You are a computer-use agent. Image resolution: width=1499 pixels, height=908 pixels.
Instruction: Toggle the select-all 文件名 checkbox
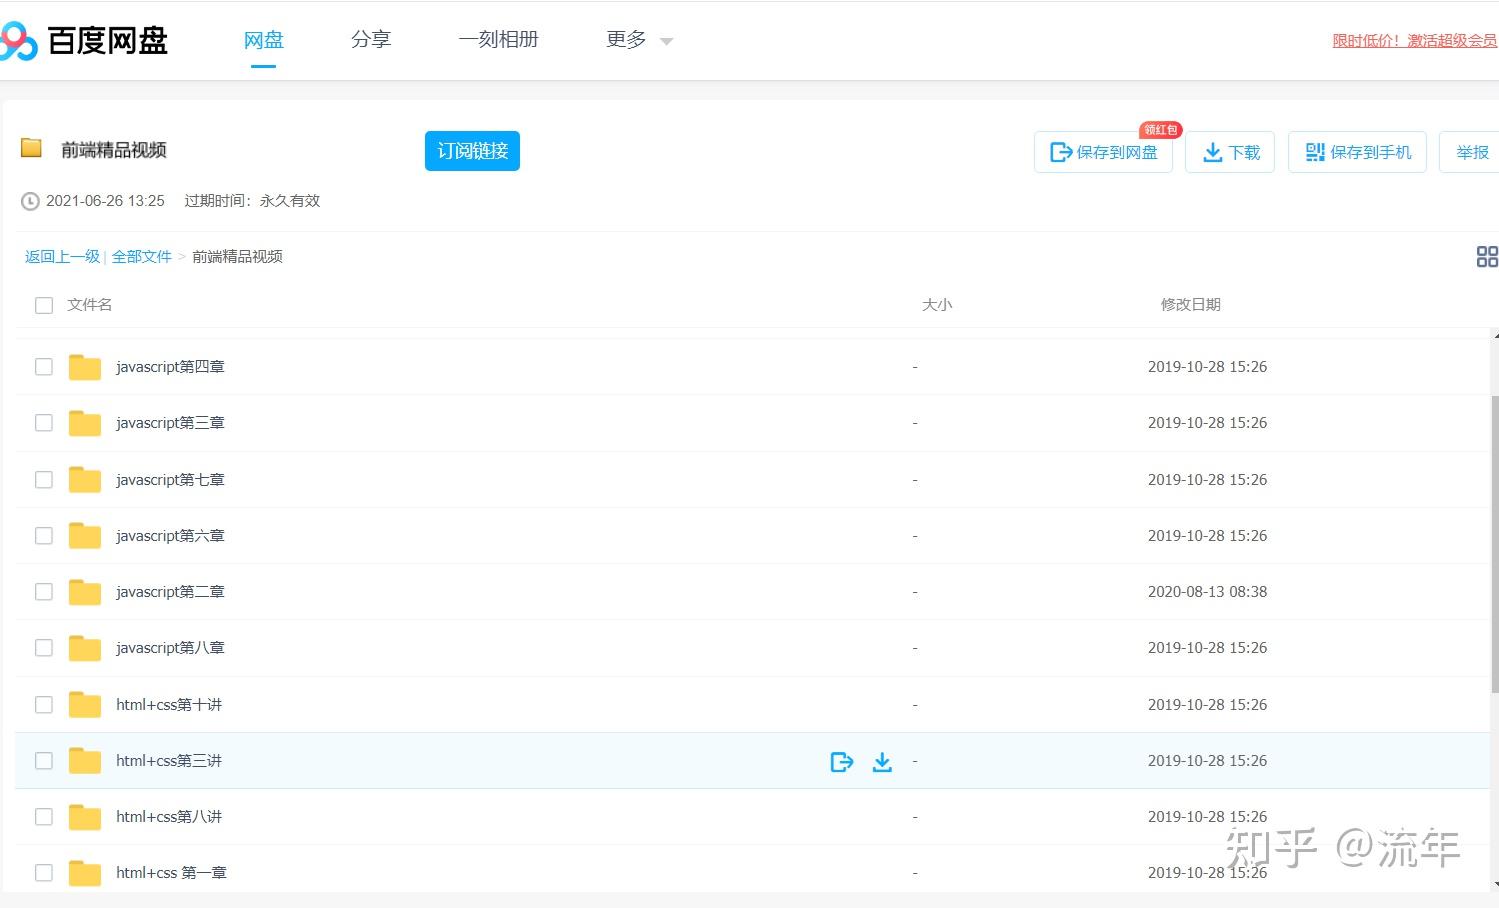point(44,305)
